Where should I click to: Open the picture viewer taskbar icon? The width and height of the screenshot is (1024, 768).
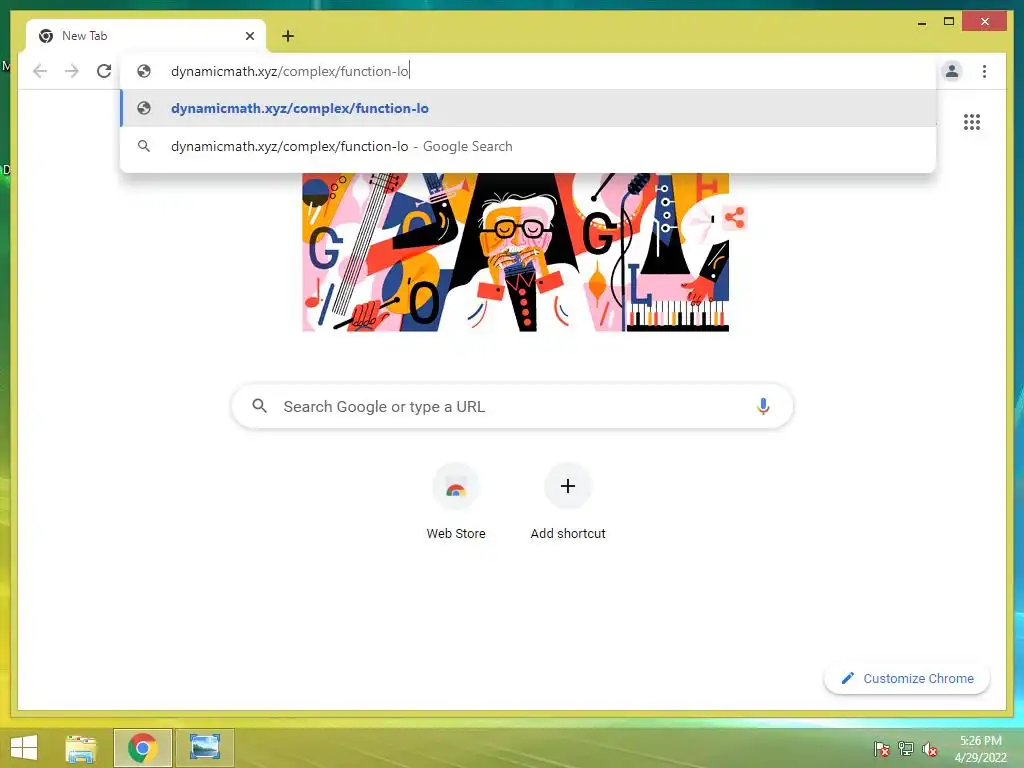(204, 748)
